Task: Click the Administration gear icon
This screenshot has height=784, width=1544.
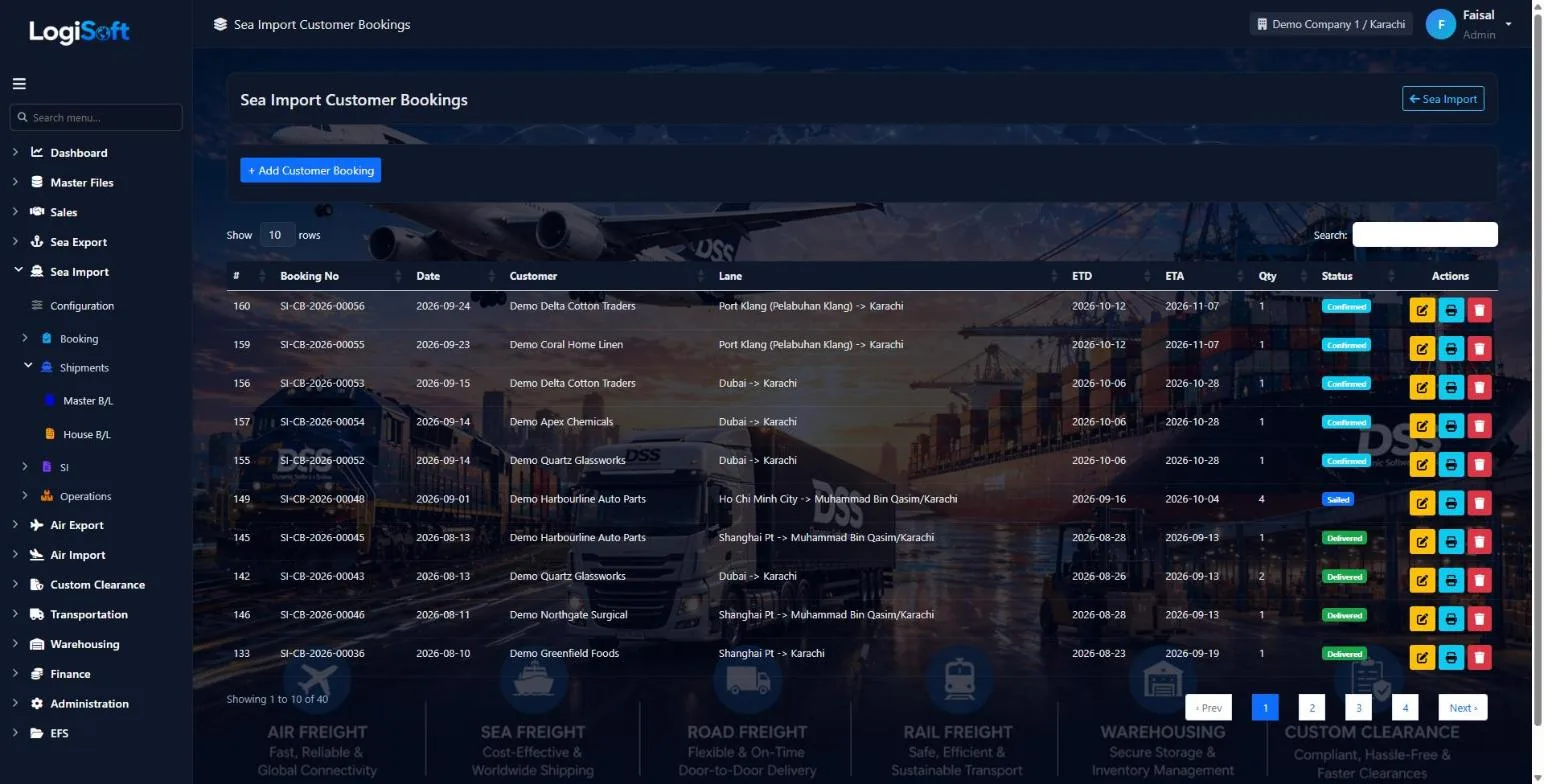Action: click(37, 703)
